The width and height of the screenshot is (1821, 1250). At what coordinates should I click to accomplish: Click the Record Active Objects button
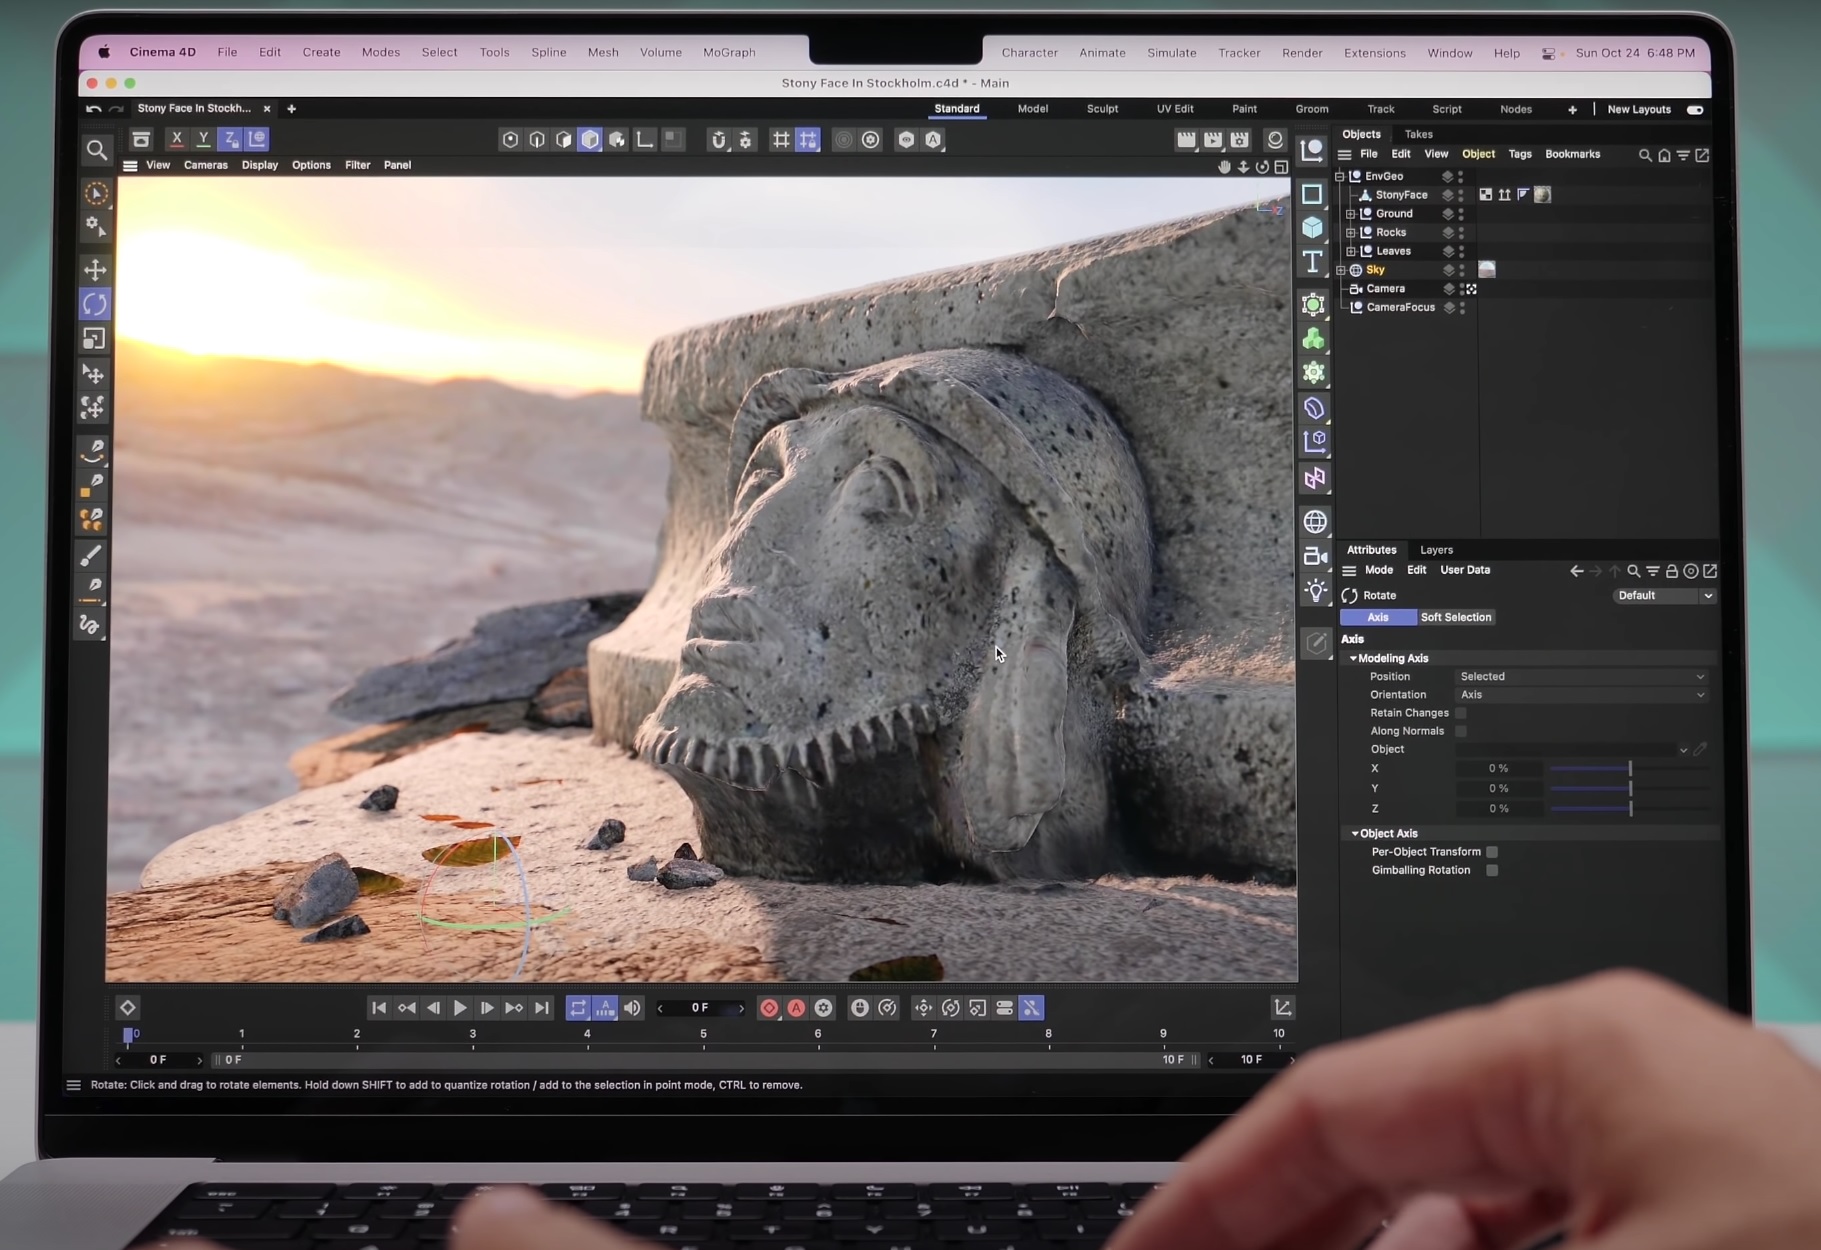coord(769,1008)
